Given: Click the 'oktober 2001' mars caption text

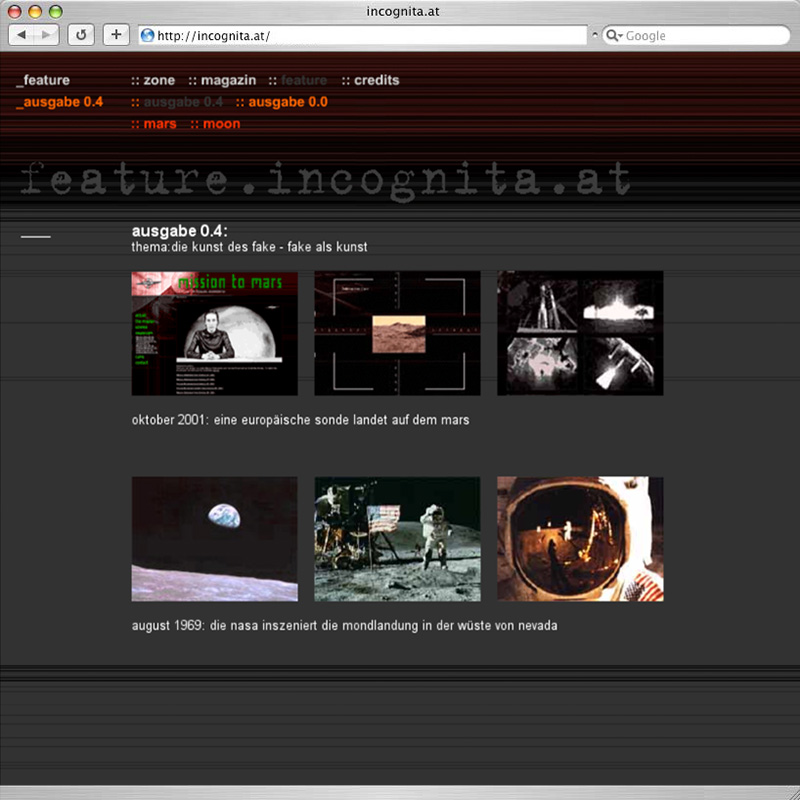Looking at the screenshot, I should click(301, 420).
